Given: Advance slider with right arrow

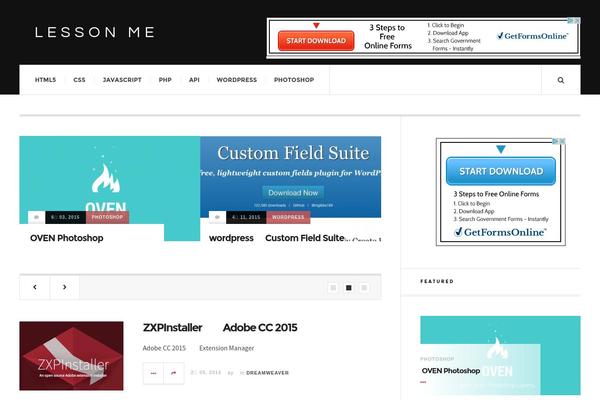Looking at the screenshot, I should [65, 287].
